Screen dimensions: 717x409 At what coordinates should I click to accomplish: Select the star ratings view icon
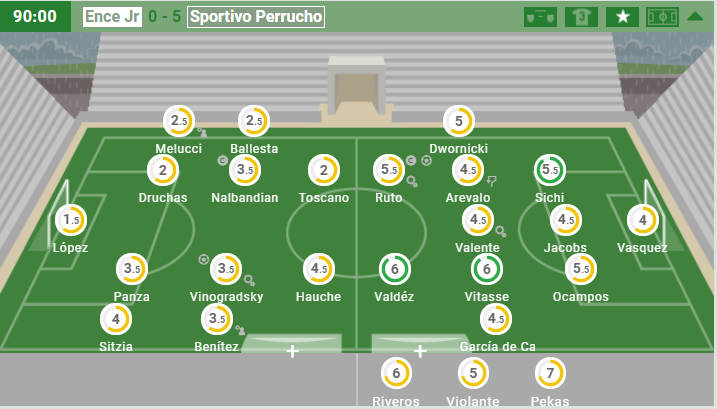click(622, 17)
